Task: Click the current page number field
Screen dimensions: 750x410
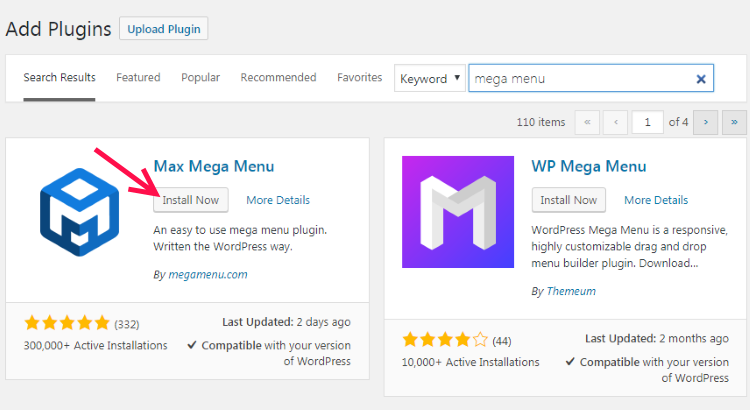Action: 648,122
